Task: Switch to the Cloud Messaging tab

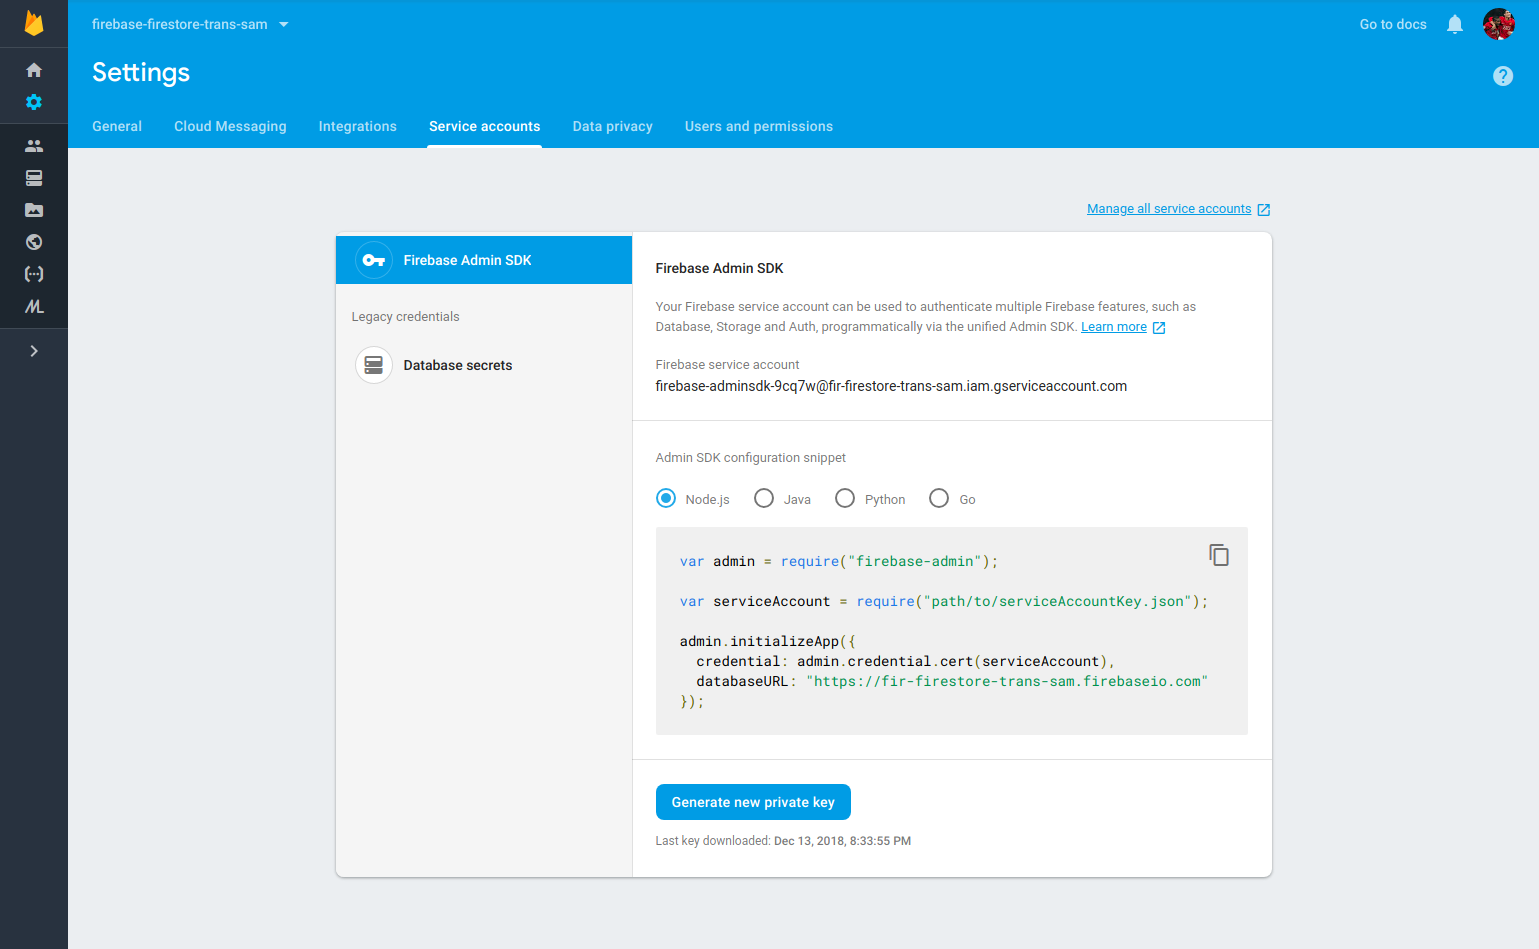Action: tap(230, 126)
